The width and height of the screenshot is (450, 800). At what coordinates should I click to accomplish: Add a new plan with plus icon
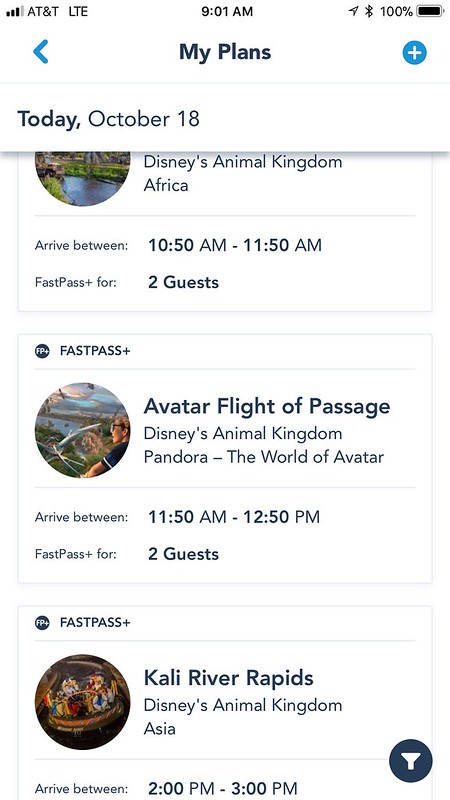414,53
